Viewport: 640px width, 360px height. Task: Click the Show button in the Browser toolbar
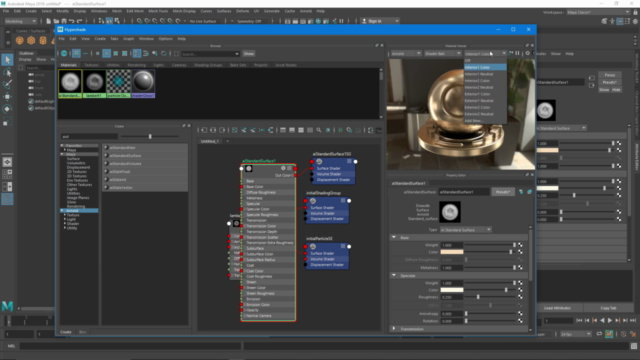pos(249,54)
